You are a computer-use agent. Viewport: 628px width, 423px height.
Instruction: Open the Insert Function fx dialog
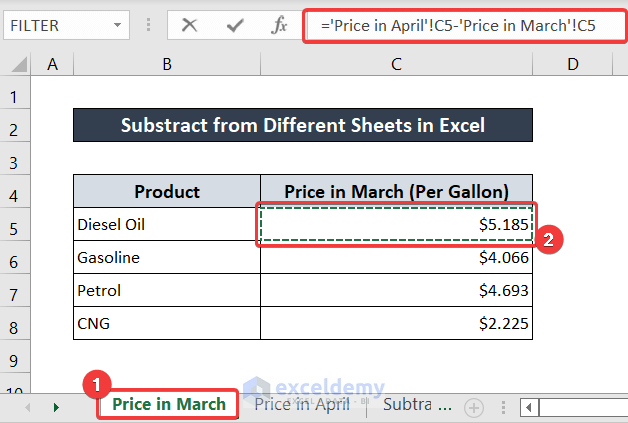coord(279,25)
